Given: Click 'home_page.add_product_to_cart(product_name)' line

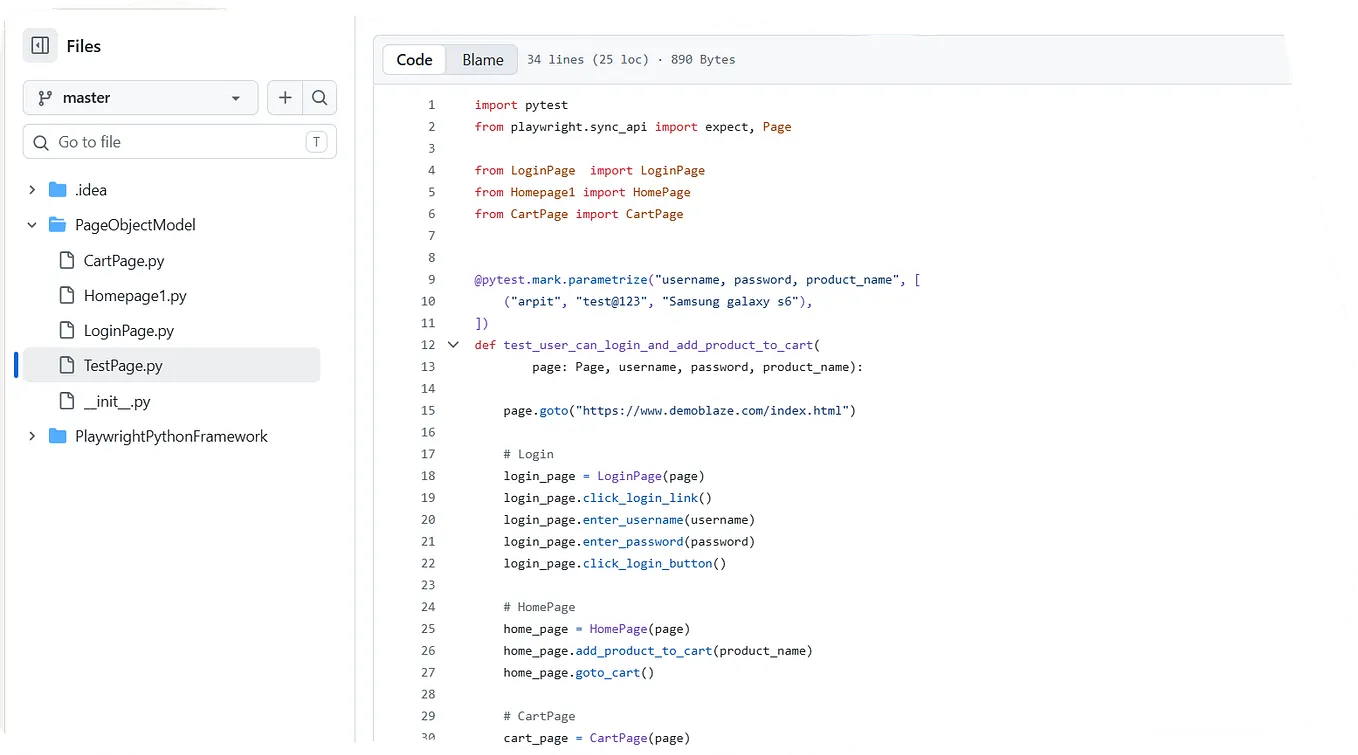Looking at the screenshot, I should coord(658,651).
